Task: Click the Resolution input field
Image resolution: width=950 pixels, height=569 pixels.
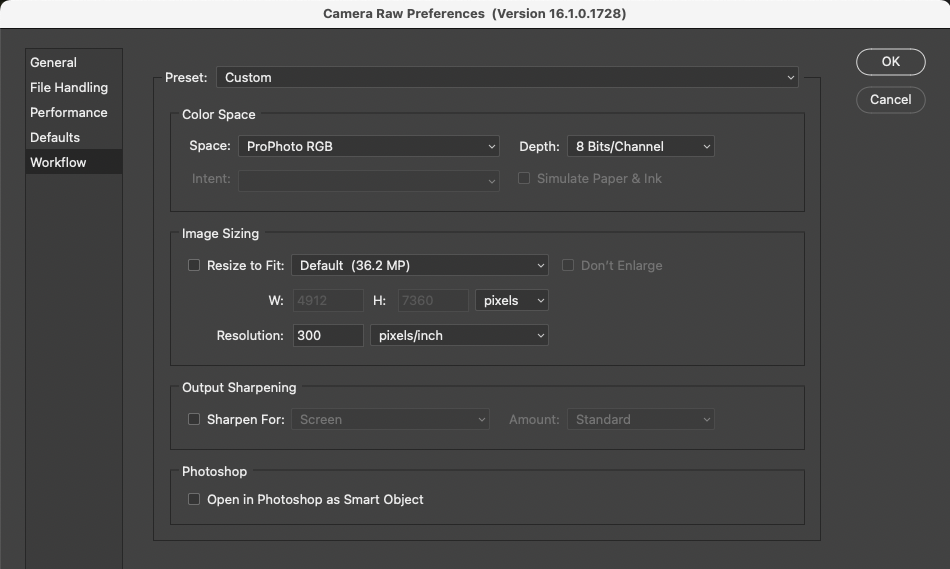Action: [328, 335]
